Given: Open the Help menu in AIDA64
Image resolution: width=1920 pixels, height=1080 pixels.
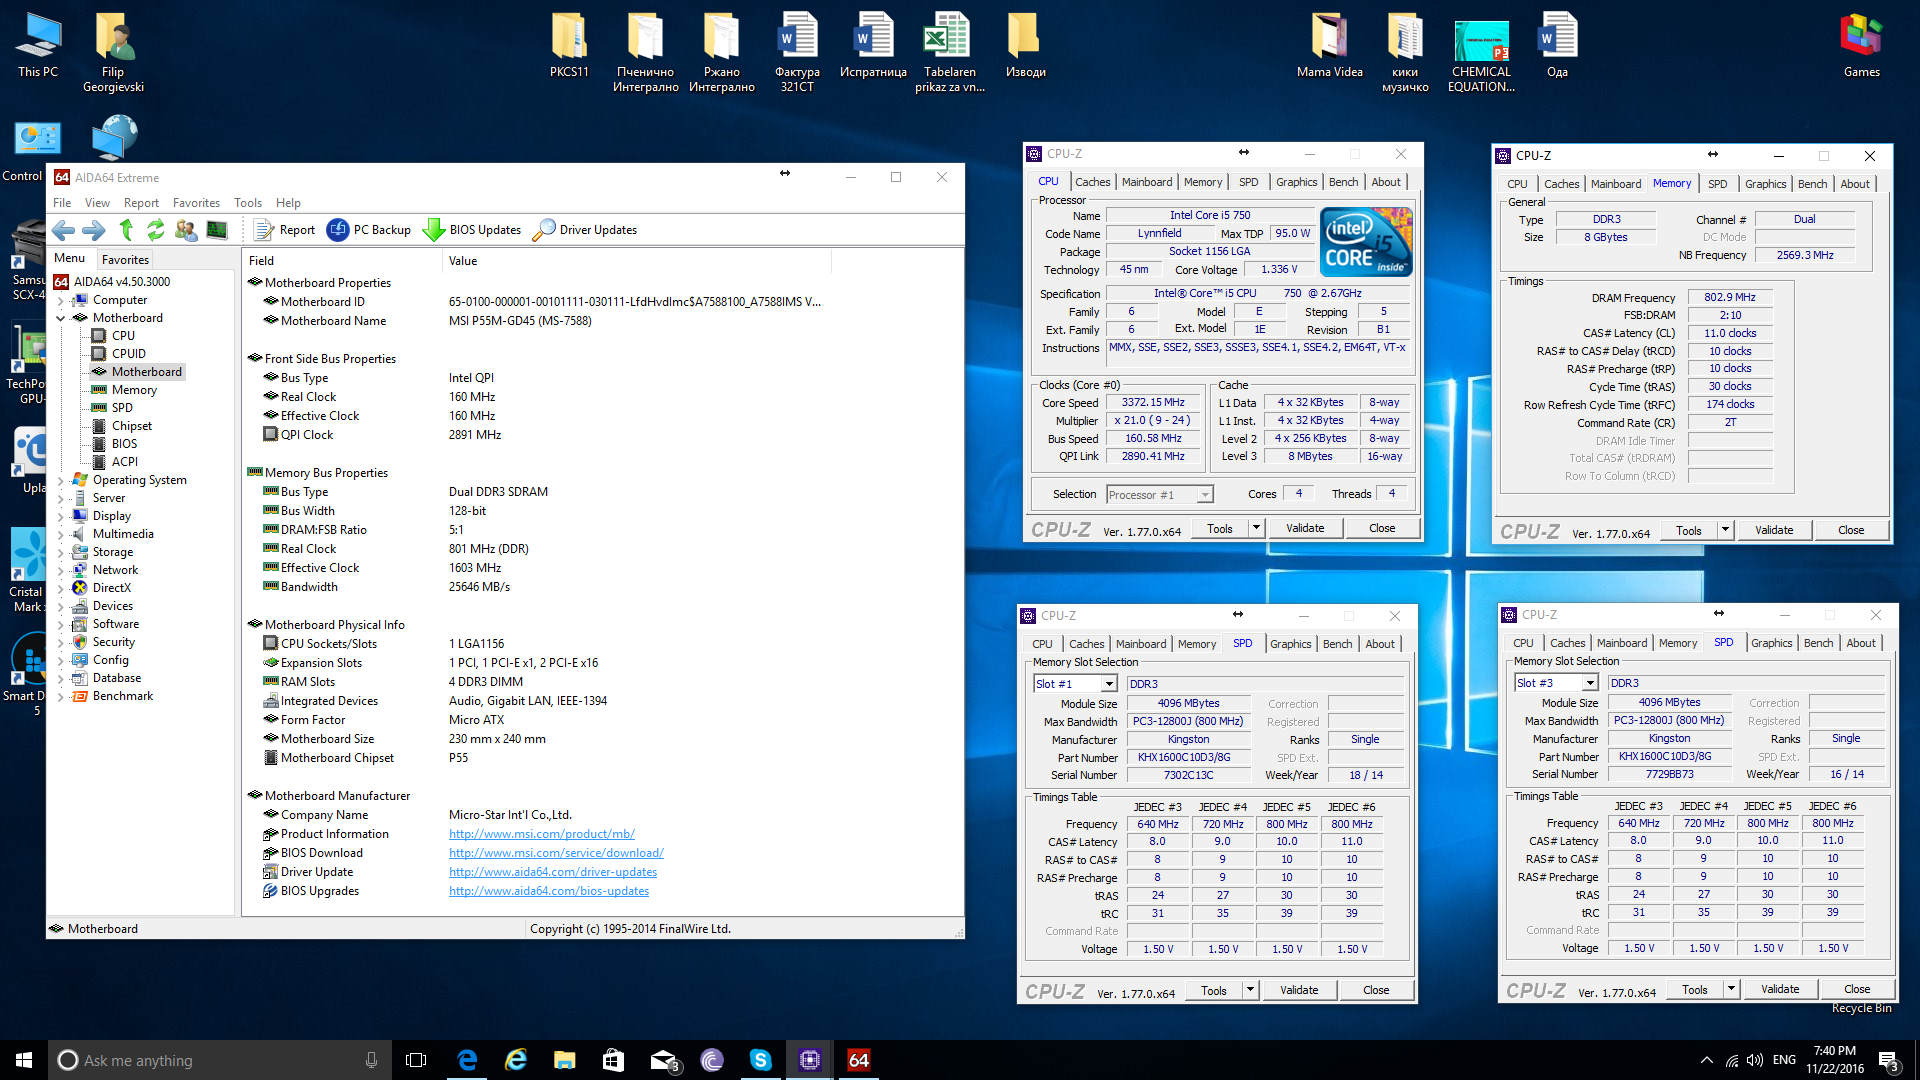Looking at the screenshot, I should (288, 203).
